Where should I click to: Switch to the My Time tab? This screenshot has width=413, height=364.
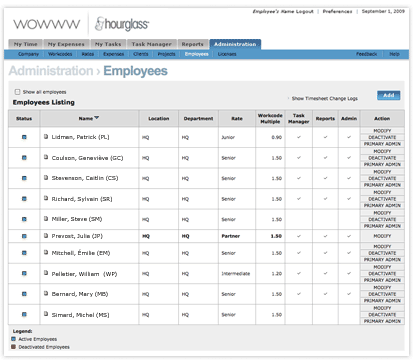[25, 44]
